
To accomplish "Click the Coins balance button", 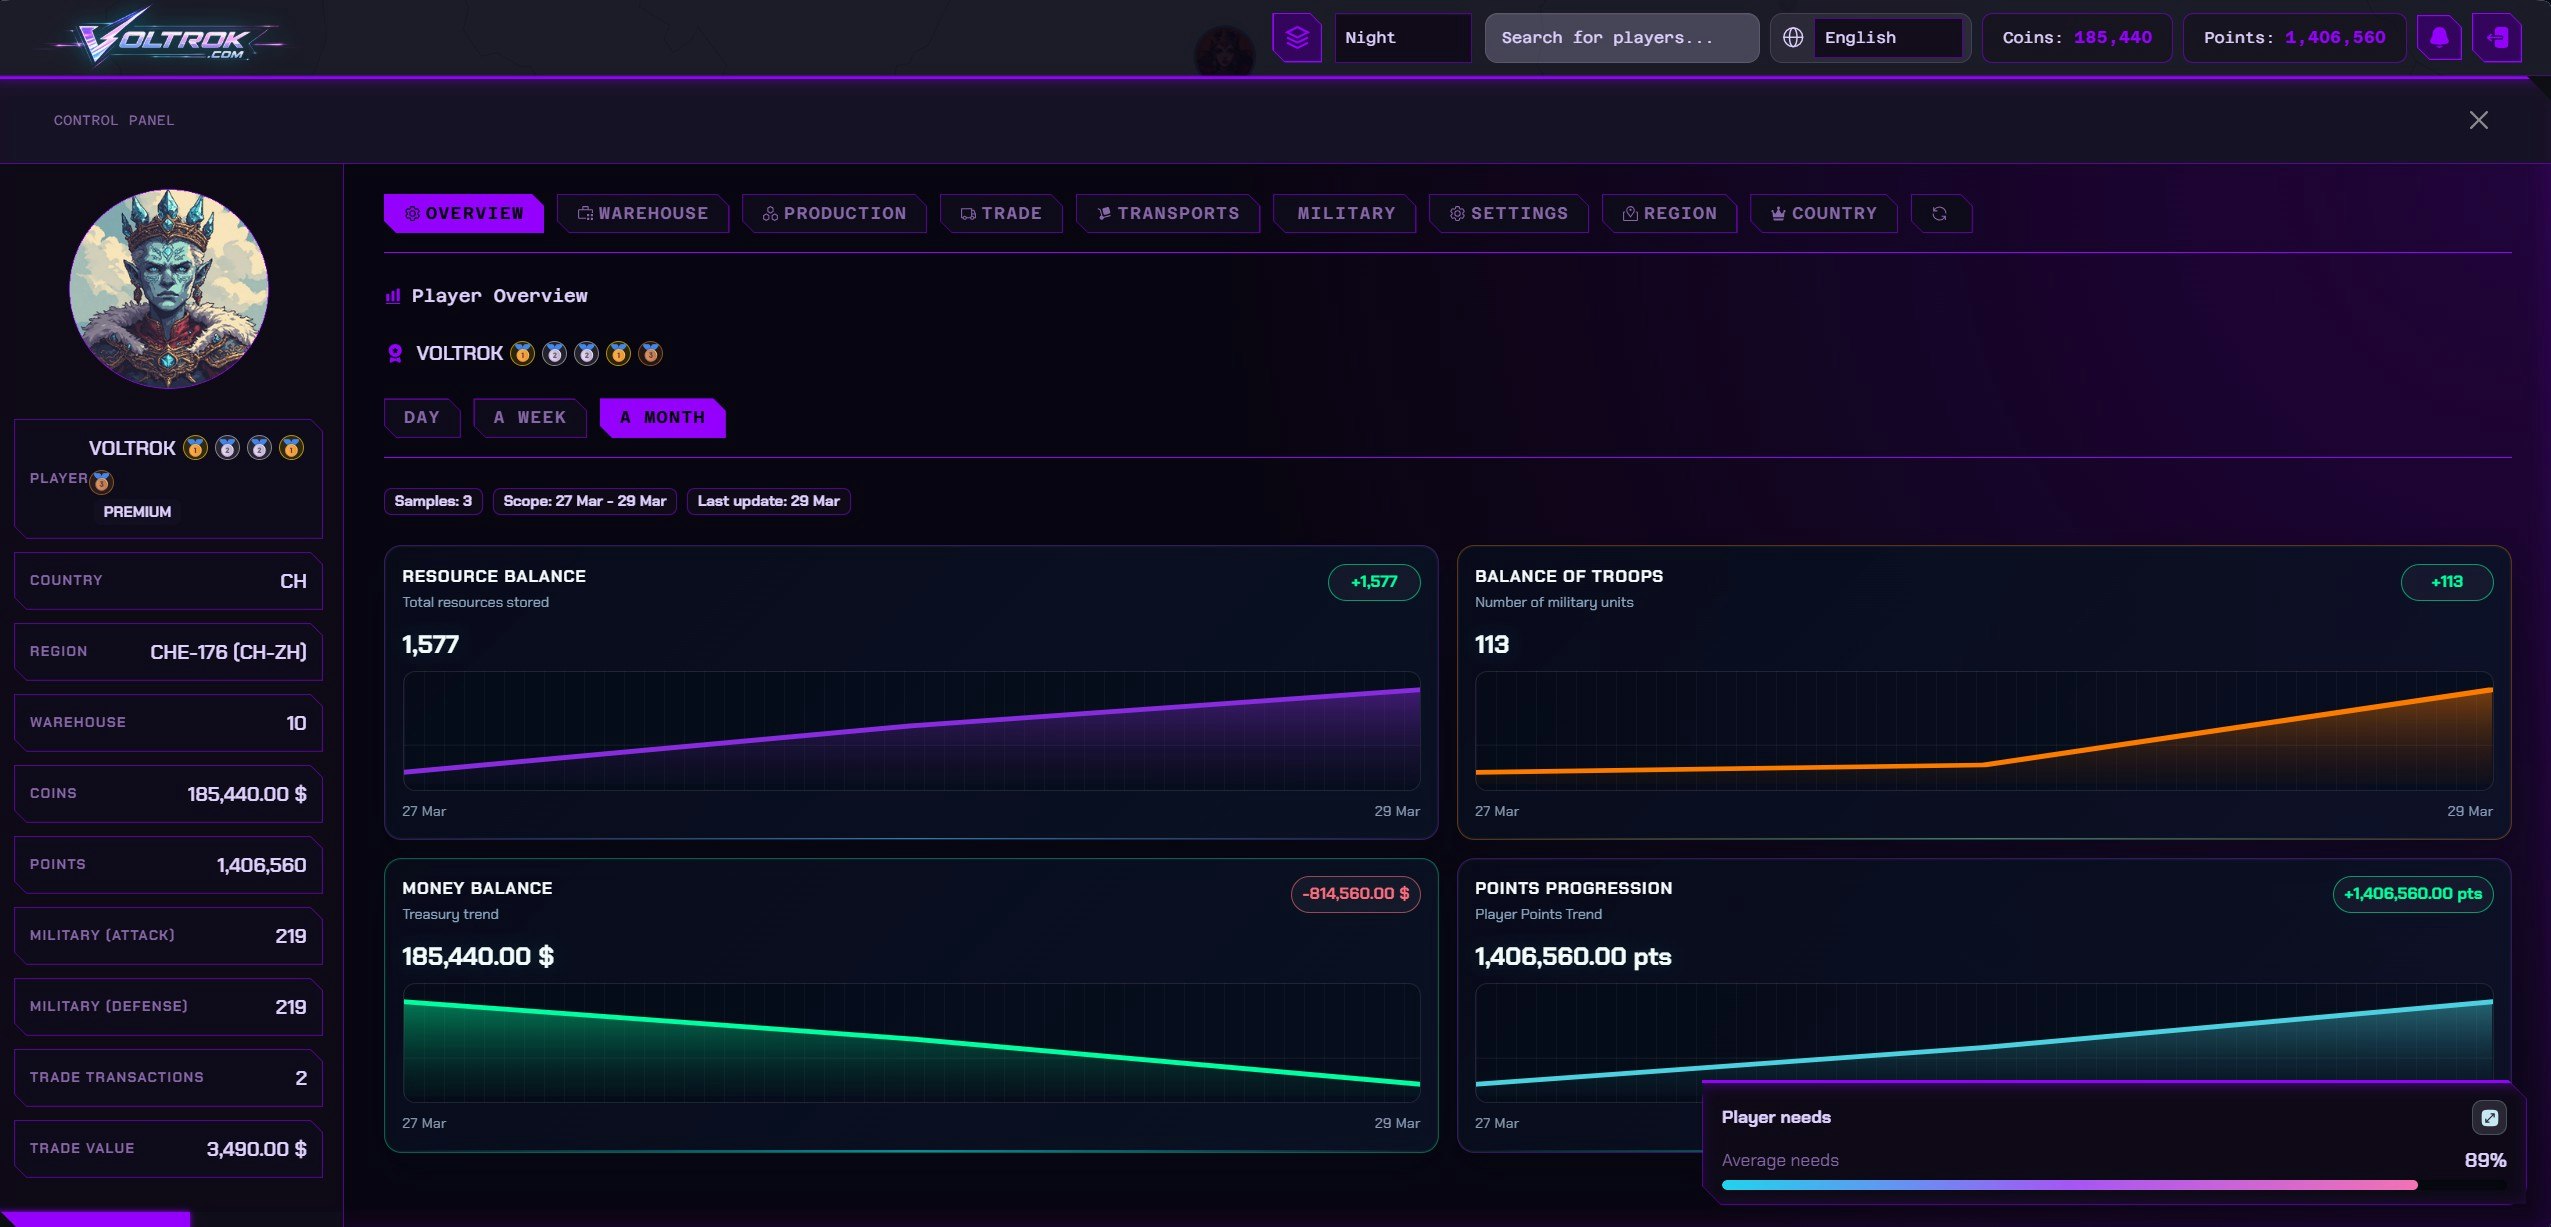I will tap(2076, 38).
